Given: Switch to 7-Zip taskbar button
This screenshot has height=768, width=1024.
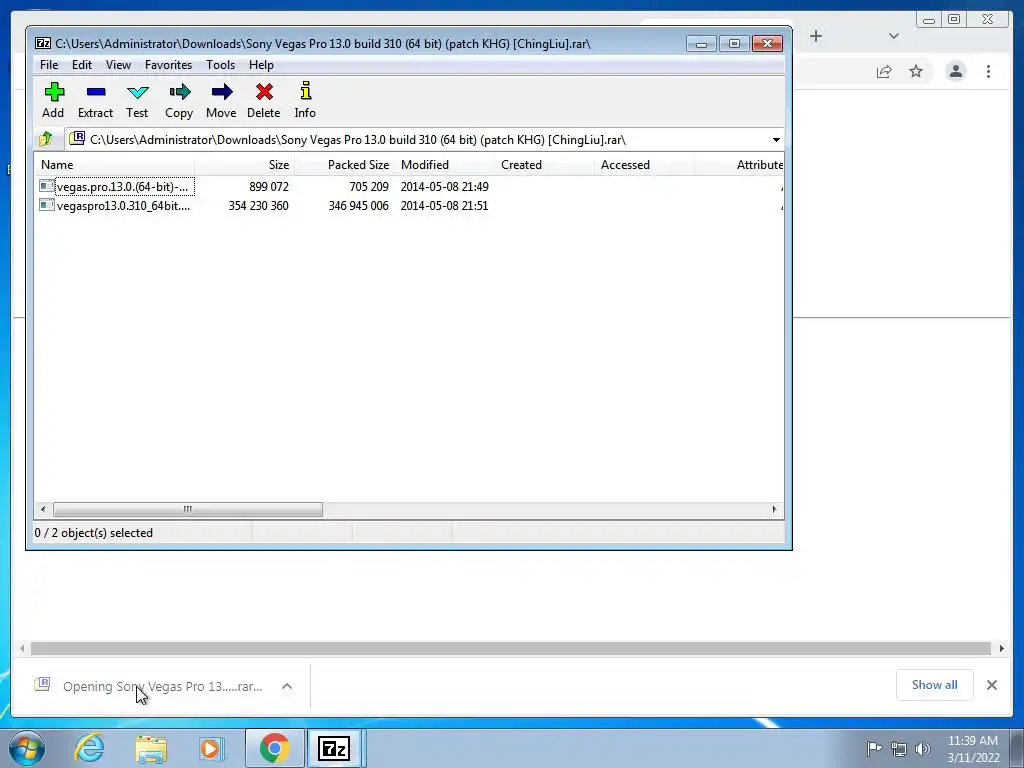Looking at the screenshot, I should point(334,748).
